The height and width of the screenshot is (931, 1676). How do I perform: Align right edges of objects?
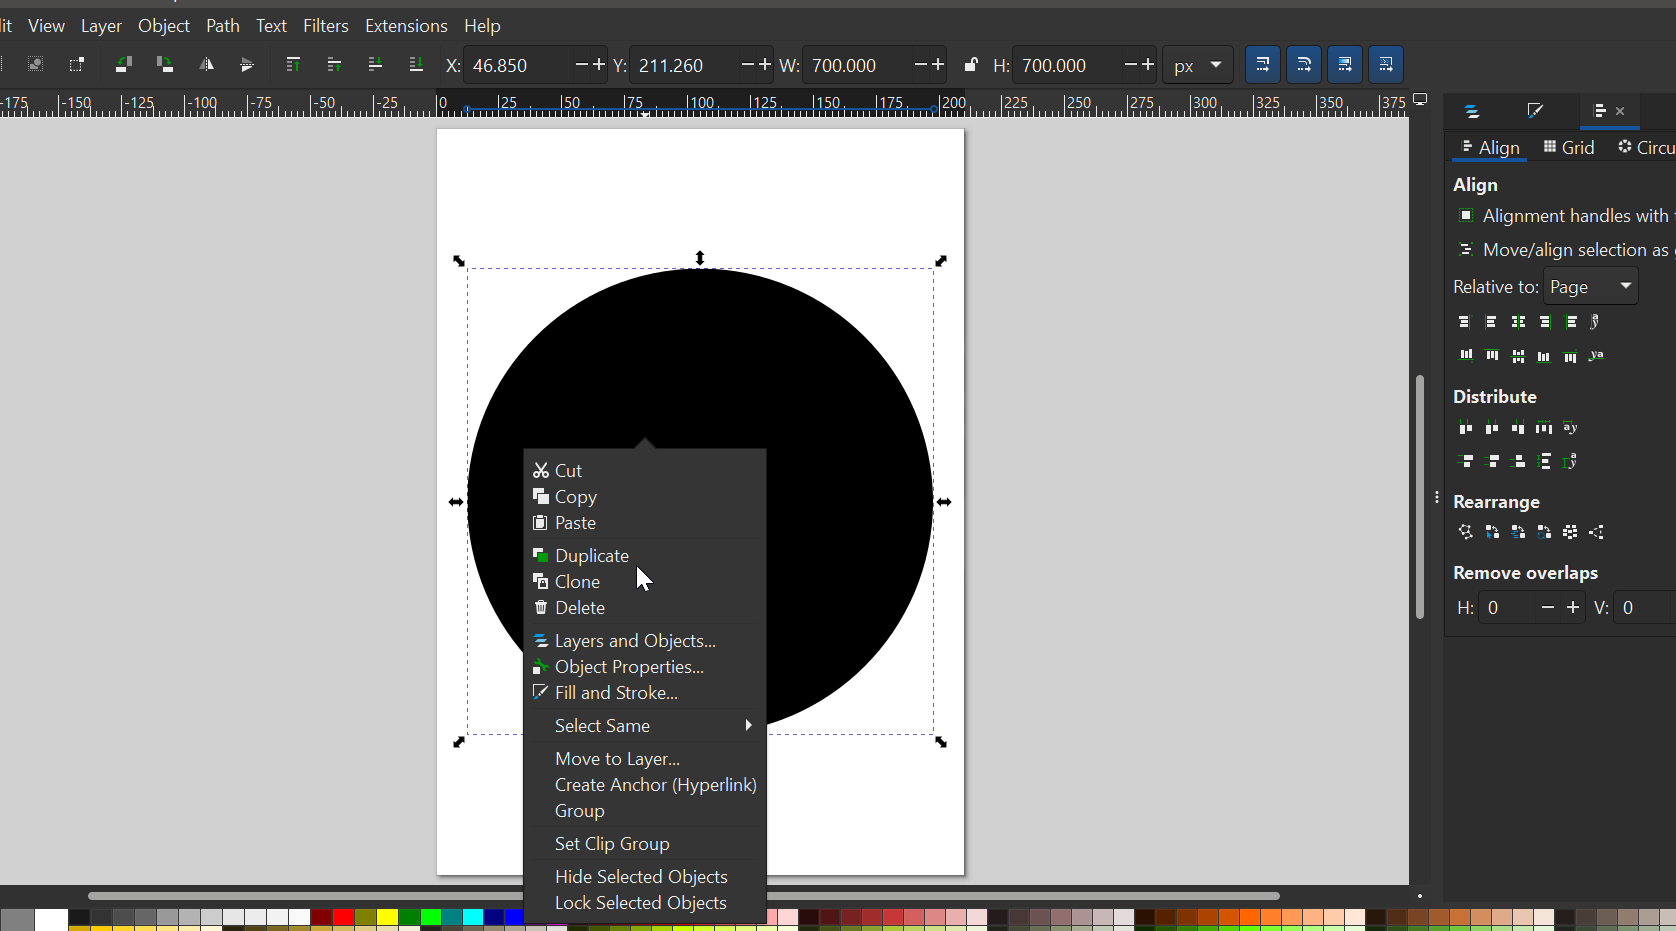point(1545,322)
